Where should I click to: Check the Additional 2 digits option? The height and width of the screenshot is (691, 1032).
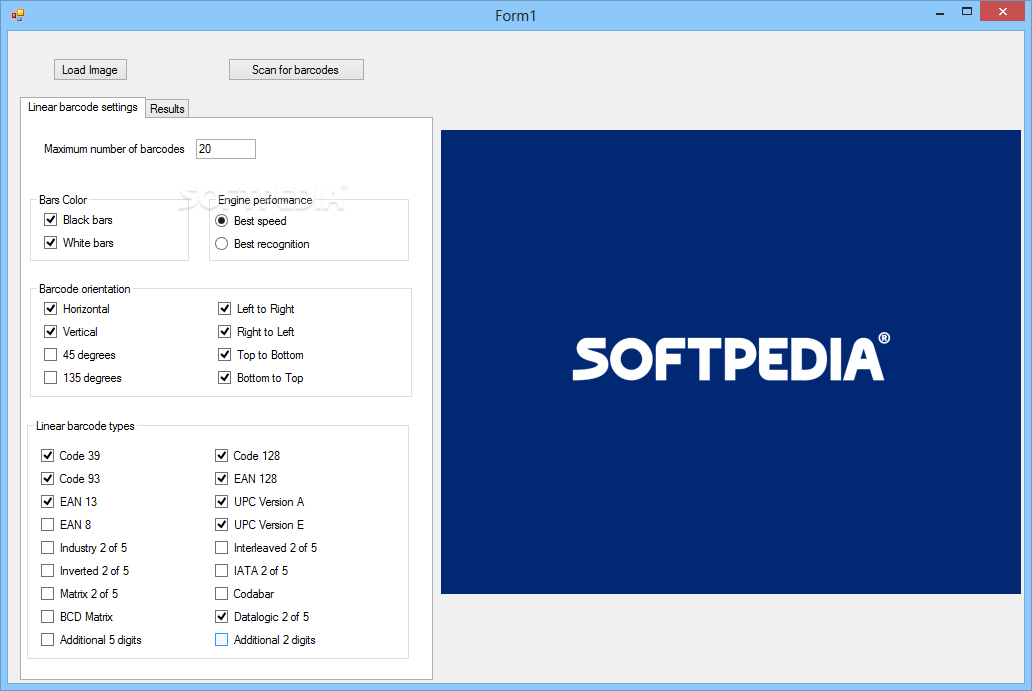click(x=222, y=640)
